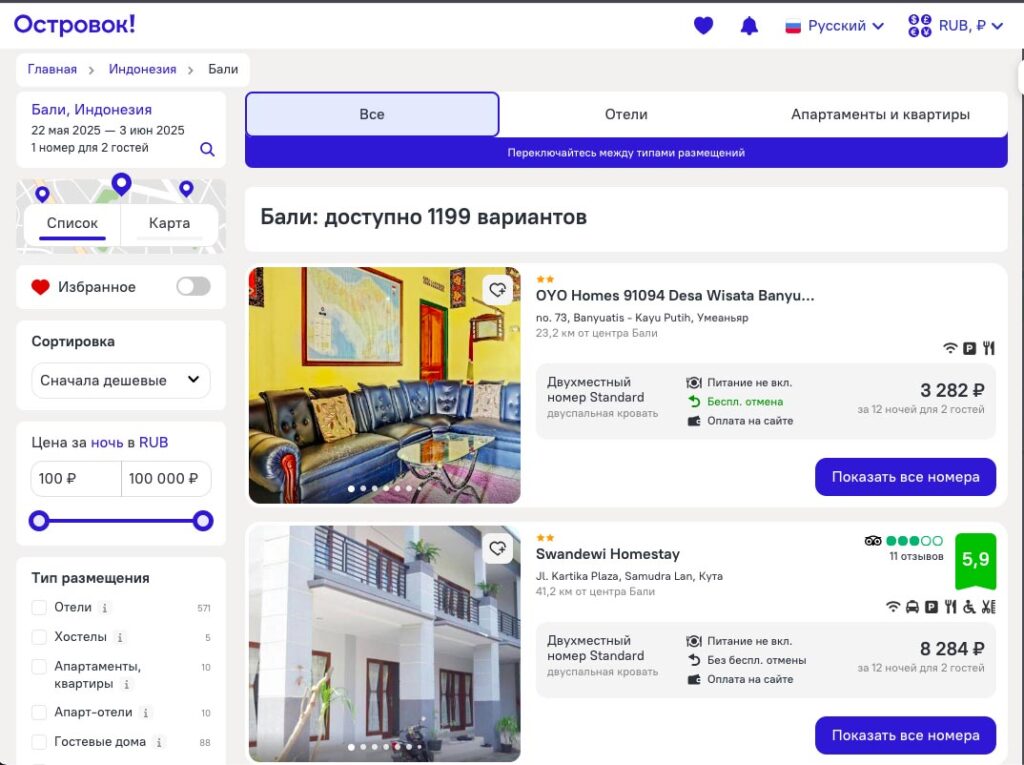Go to Главная breadcrumb link

pyautogui.click(x=52, y=69)
